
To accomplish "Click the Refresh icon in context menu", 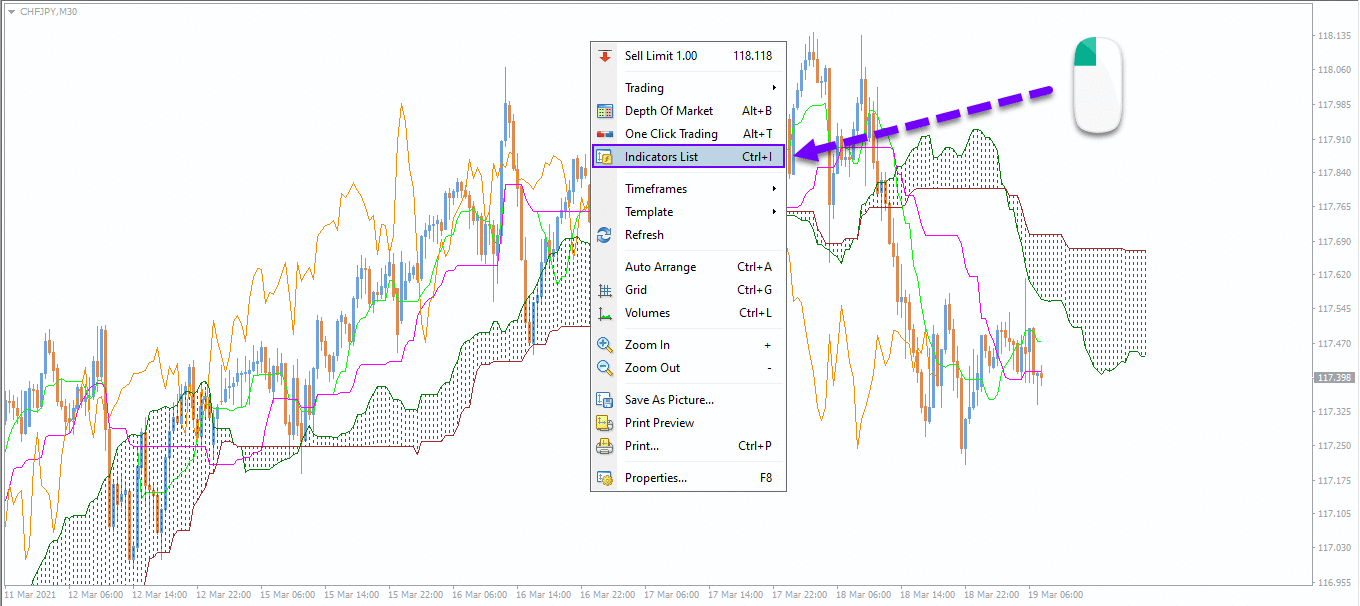I will tap(604, 235).
